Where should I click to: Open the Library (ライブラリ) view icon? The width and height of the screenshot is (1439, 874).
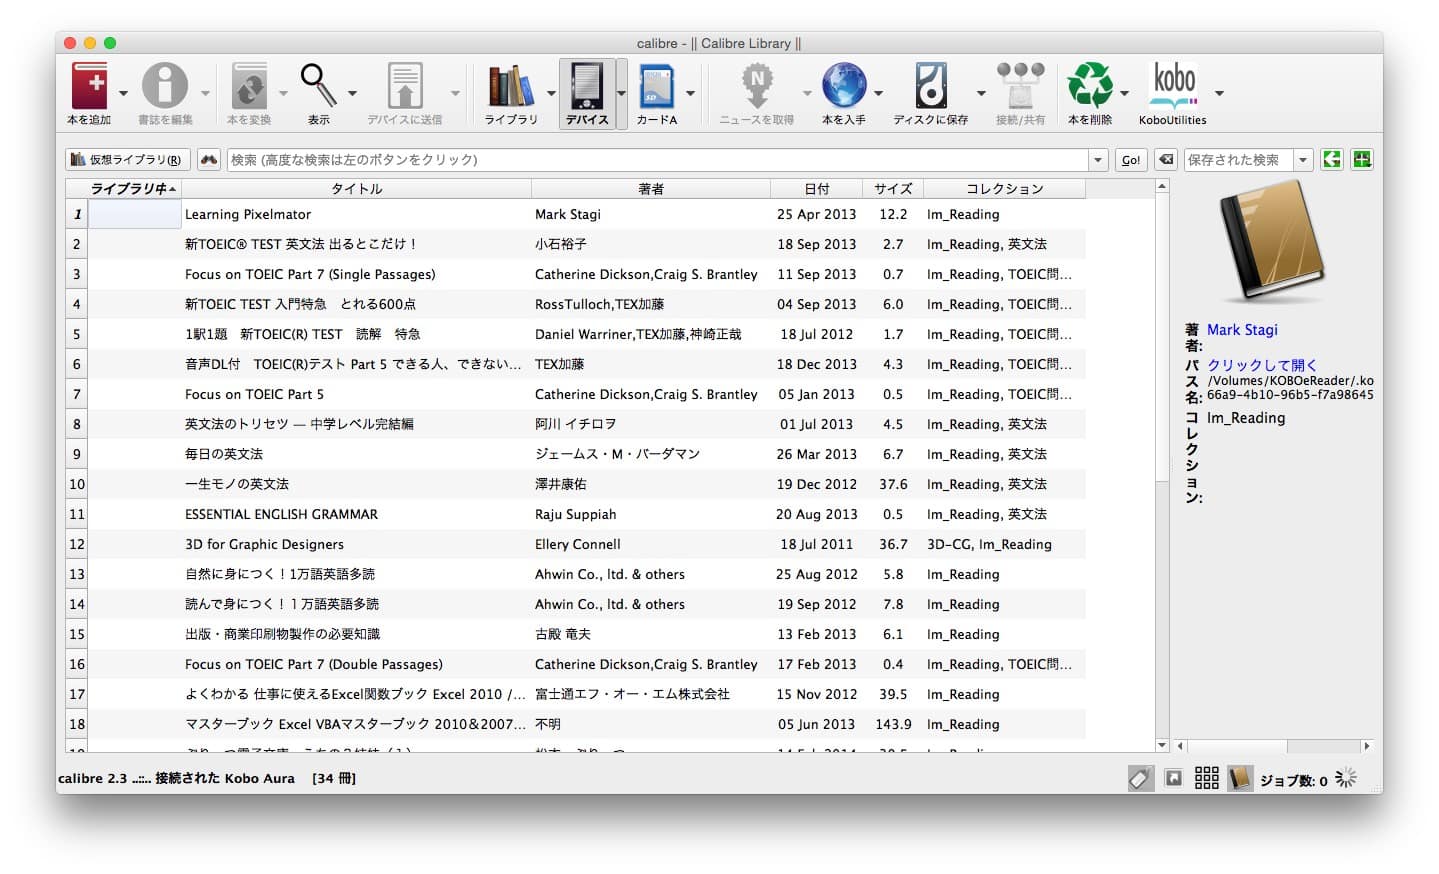(510, 88)
